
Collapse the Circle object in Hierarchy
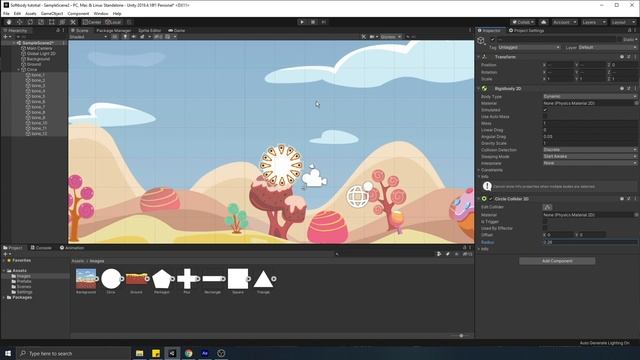pyautogui.click(x=19, y=70)
